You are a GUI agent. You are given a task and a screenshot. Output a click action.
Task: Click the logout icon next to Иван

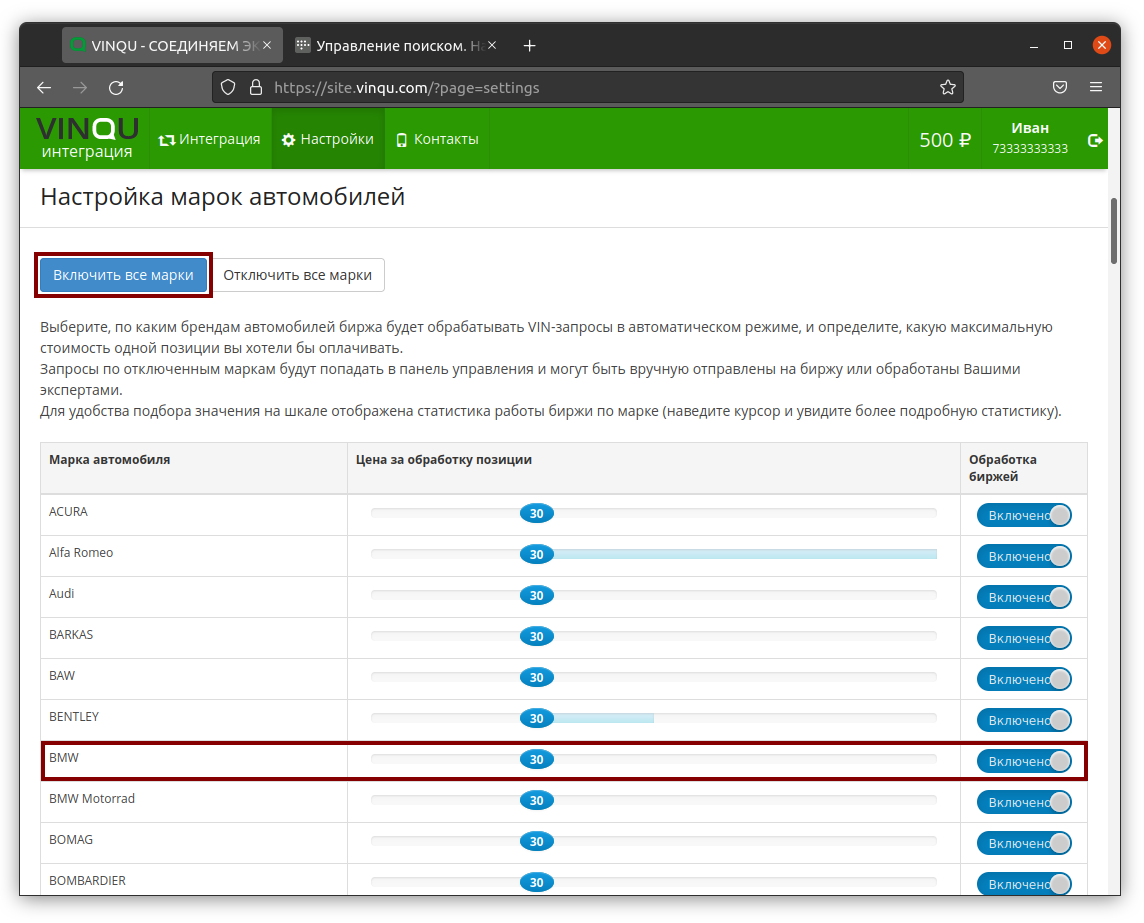[1094, 140]
